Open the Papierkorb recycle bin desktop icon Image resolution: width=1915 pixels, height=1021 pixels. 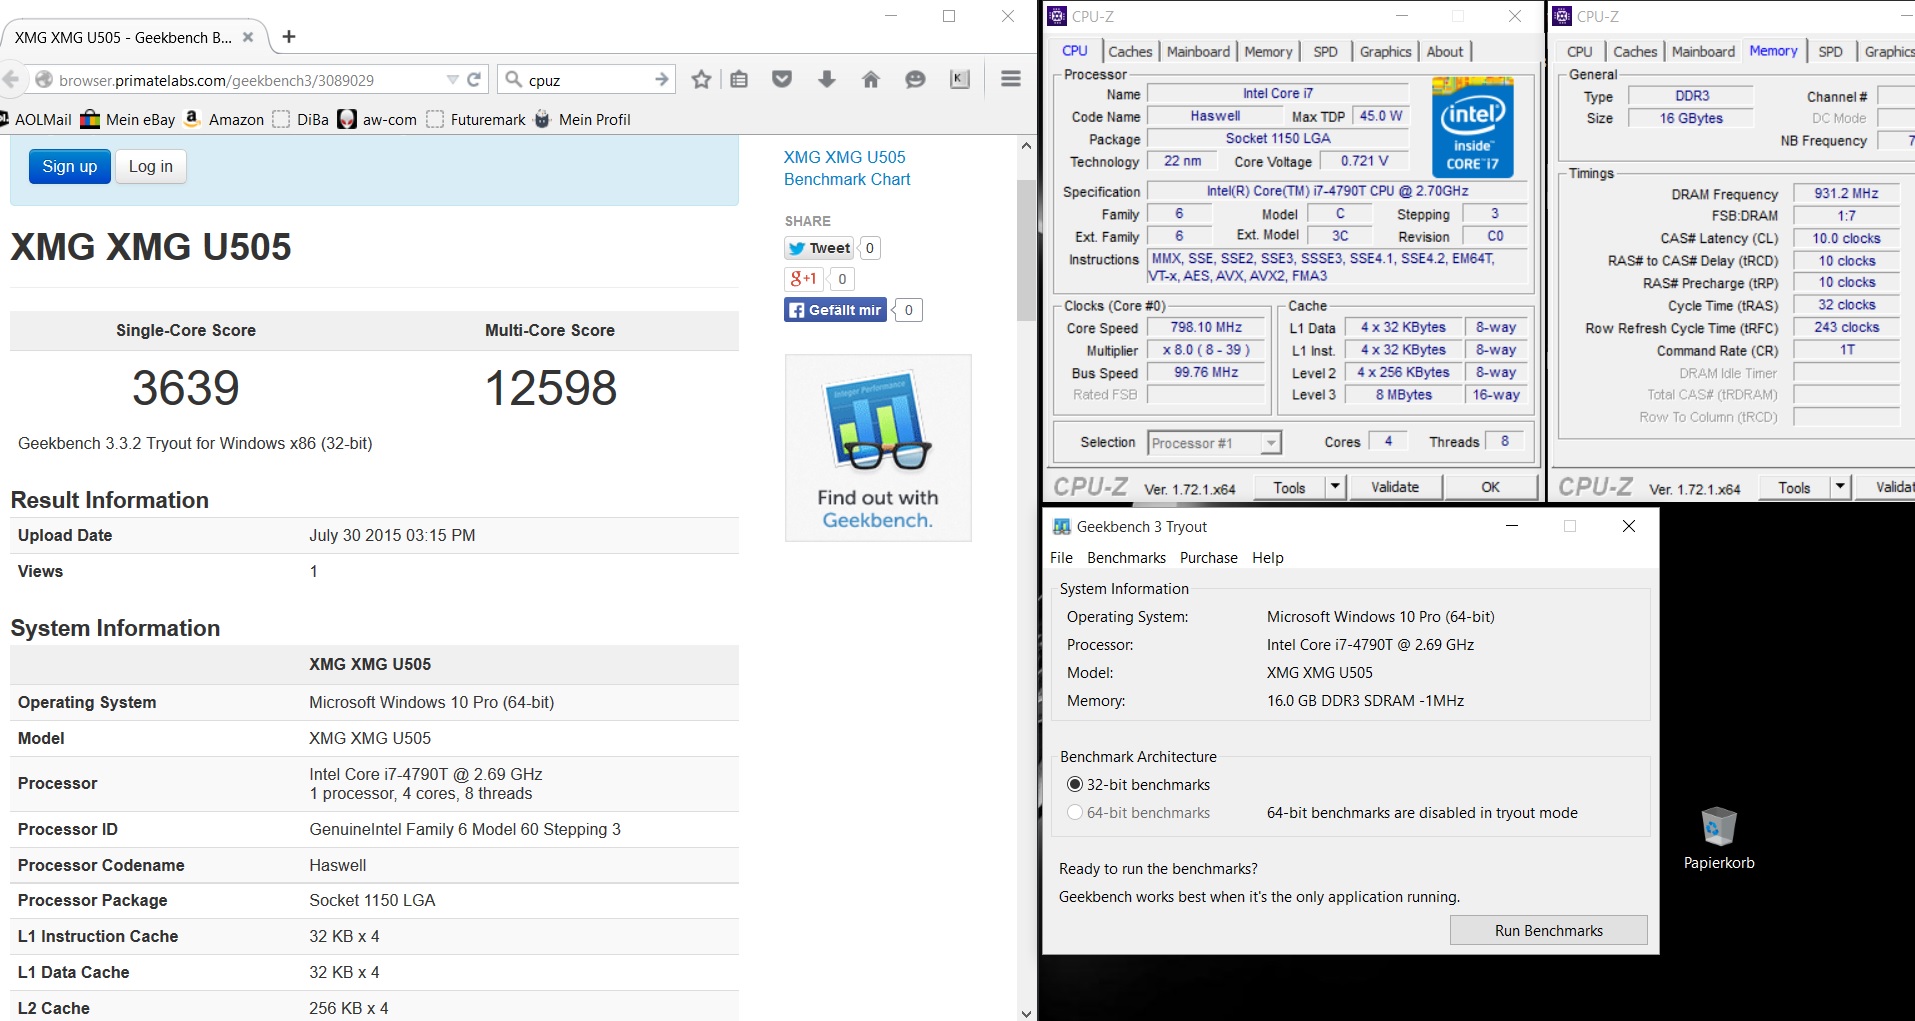[1719, 839]
